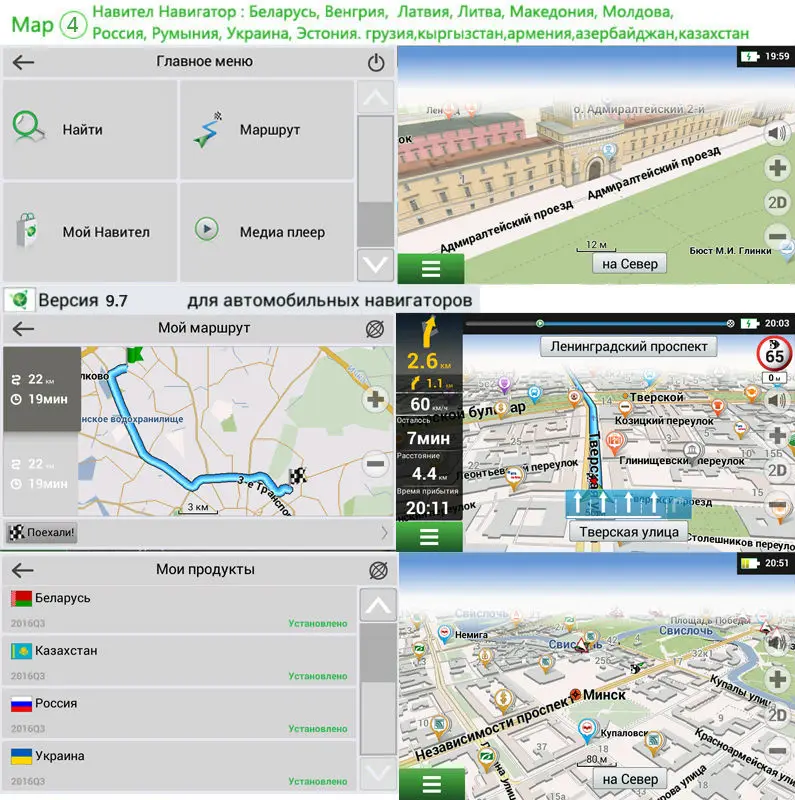Image resolution: width=795 pixels, height=800 pixels.
Task: Tap the sound icon on Адмиралтейский проезд map
Action: 777,134
